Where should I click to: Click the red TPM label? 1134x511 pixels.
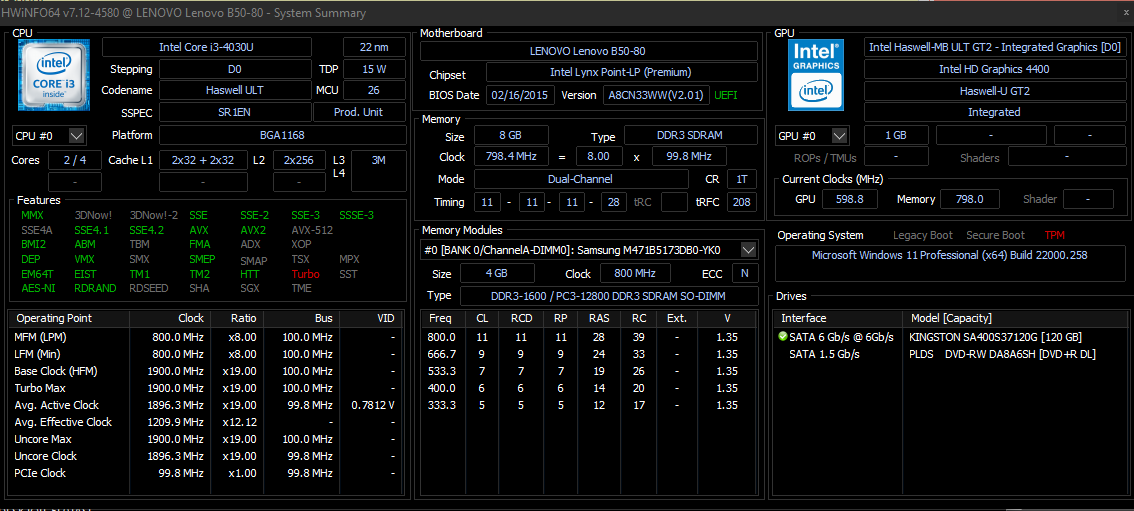click(1054, 235)
